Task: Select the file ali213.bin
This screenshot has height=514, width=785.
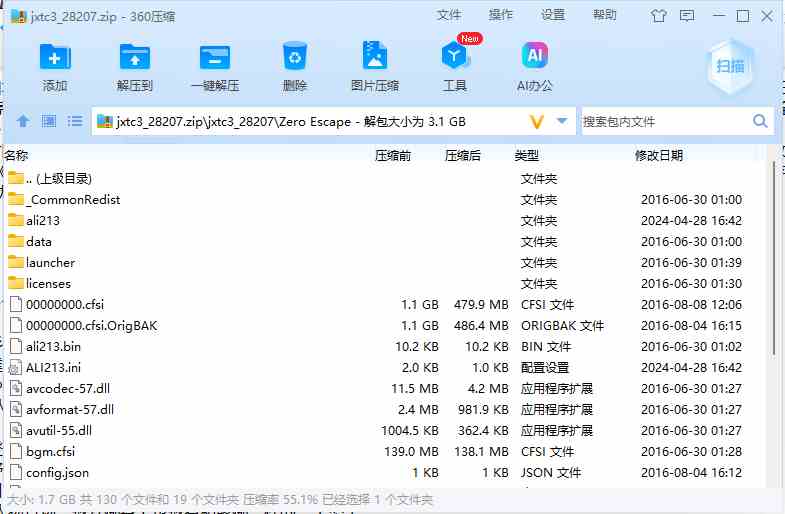Action: pos(385,347)
